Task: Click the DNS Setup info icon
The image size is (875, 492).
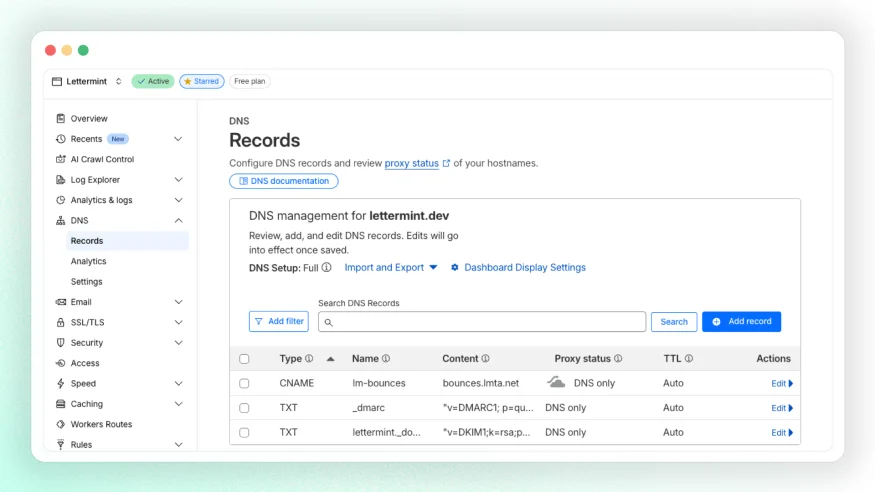Action: pyautogui.click(x=326, y=267)
